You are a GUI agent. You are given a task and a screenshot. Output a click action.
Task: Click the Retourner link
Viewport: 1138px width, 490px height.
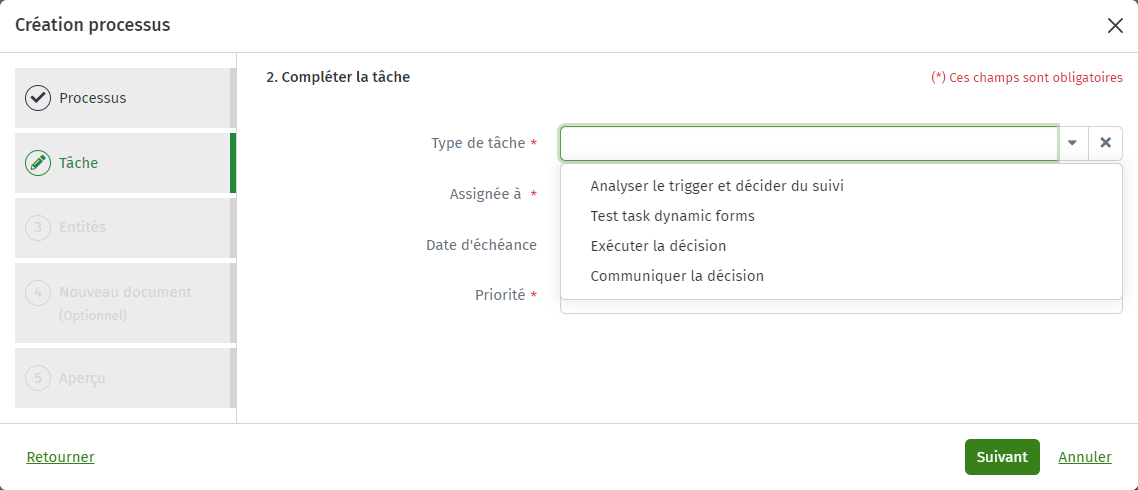pyautogui.click(x=60, y=457)
